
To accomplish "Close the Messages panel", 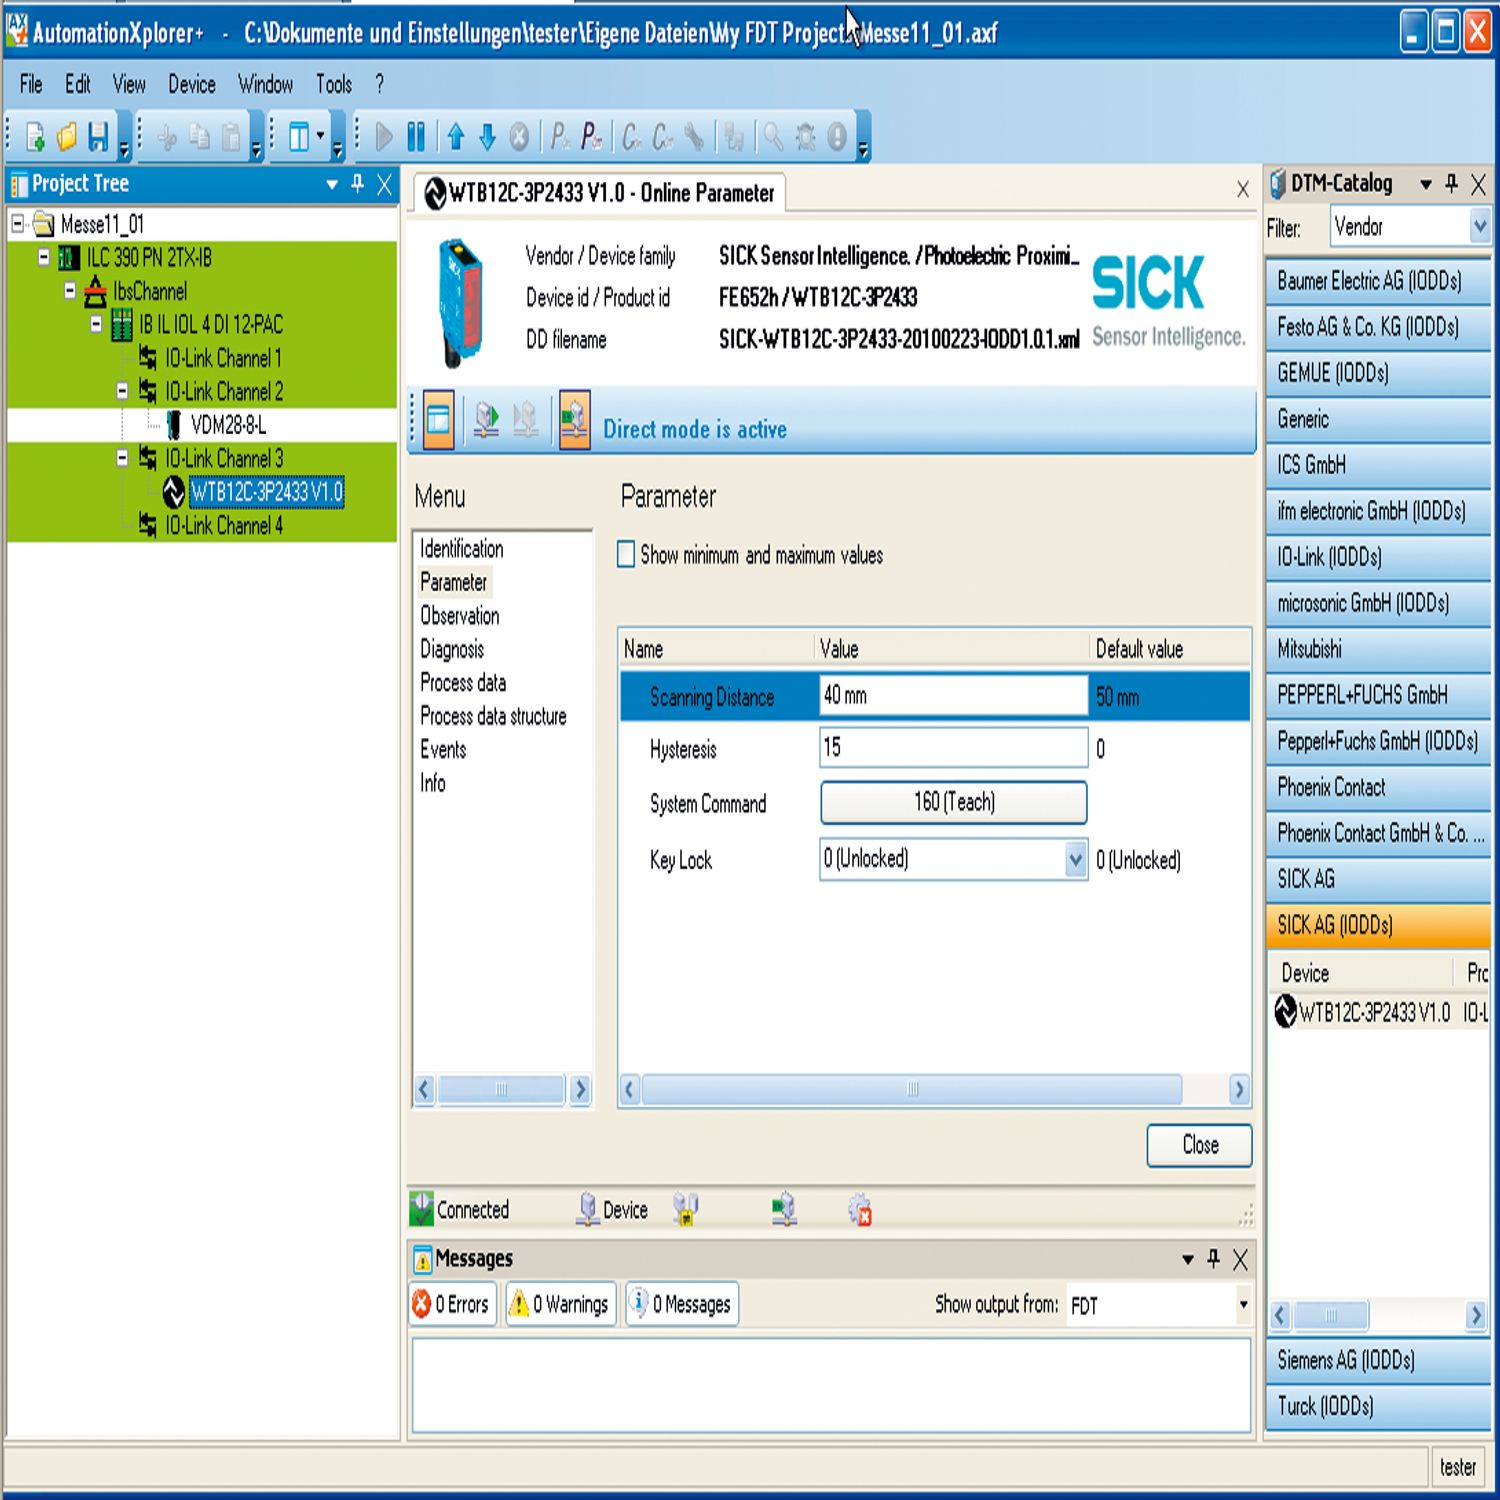I will pos(1240,1260).
